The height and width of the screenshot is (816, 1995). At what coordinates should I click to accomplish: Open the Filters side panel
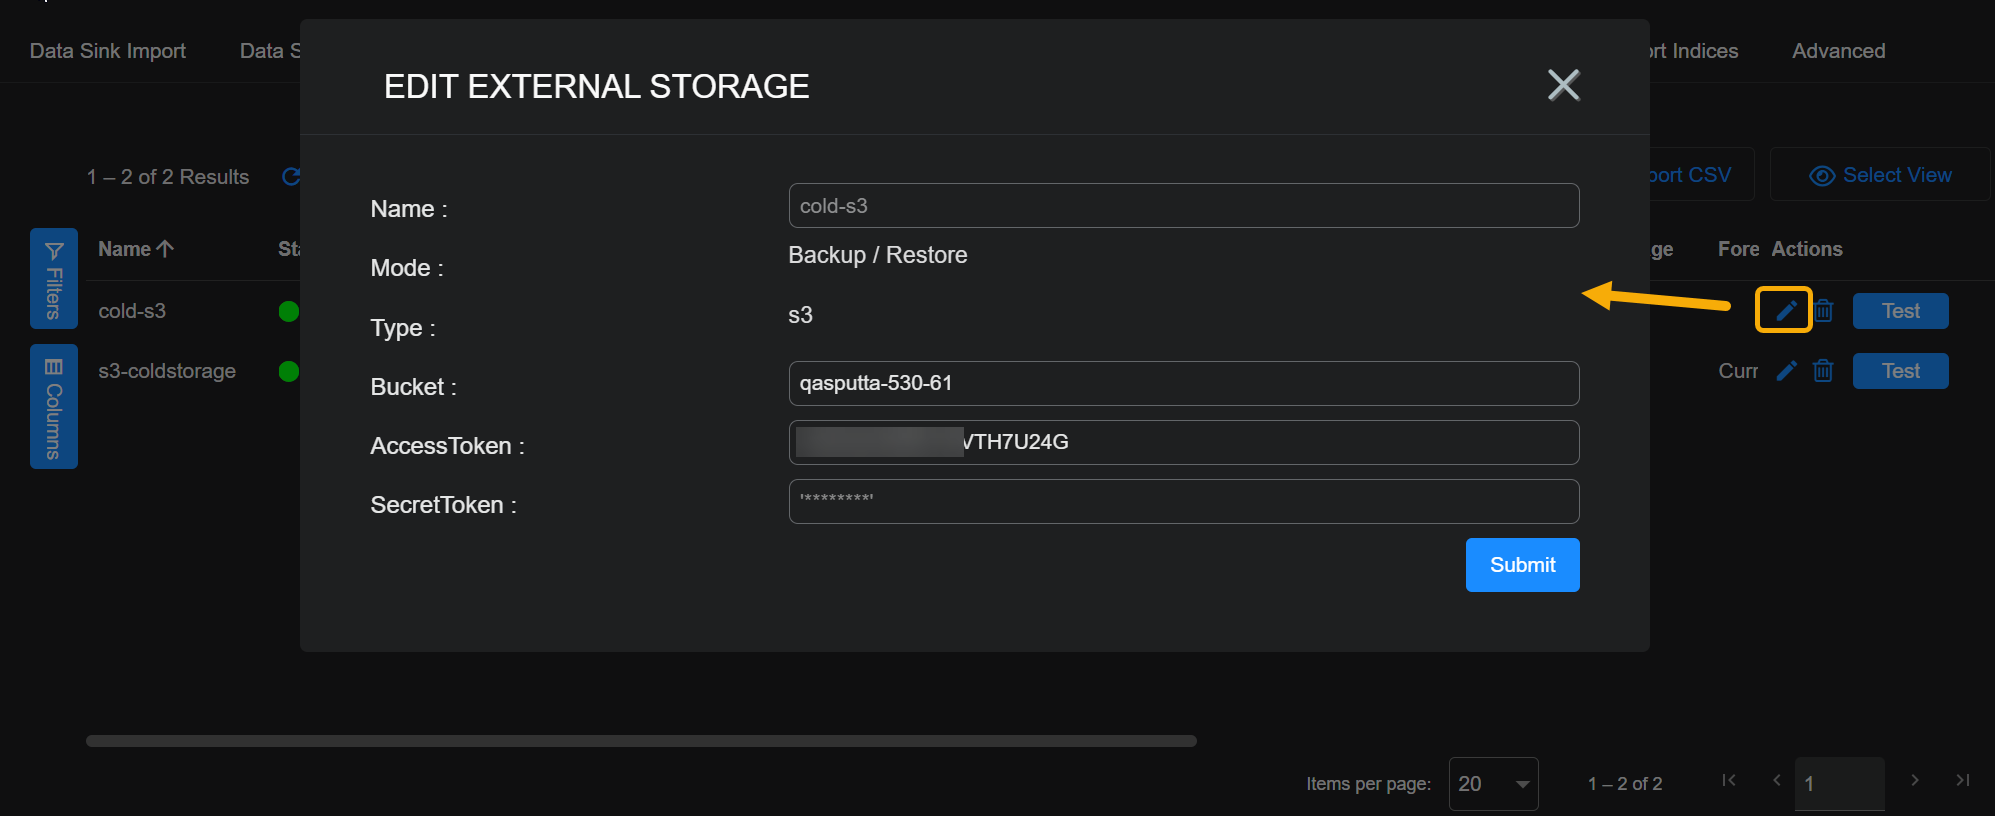click(54, 279)
